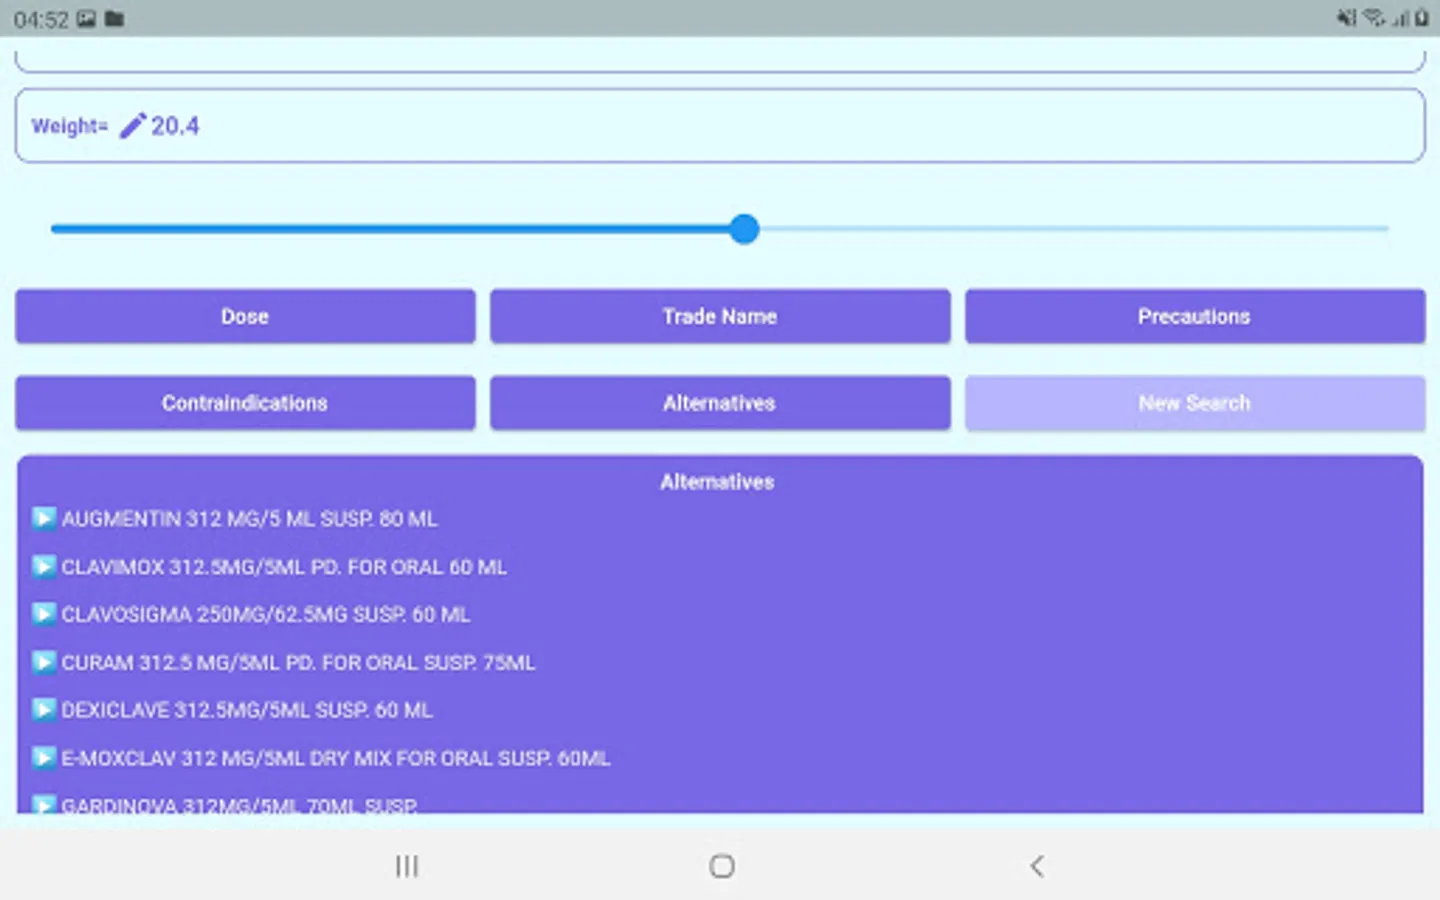Open the Contraindications section
The width and height of the screenshot is (1440, 900).
(245, 403)
